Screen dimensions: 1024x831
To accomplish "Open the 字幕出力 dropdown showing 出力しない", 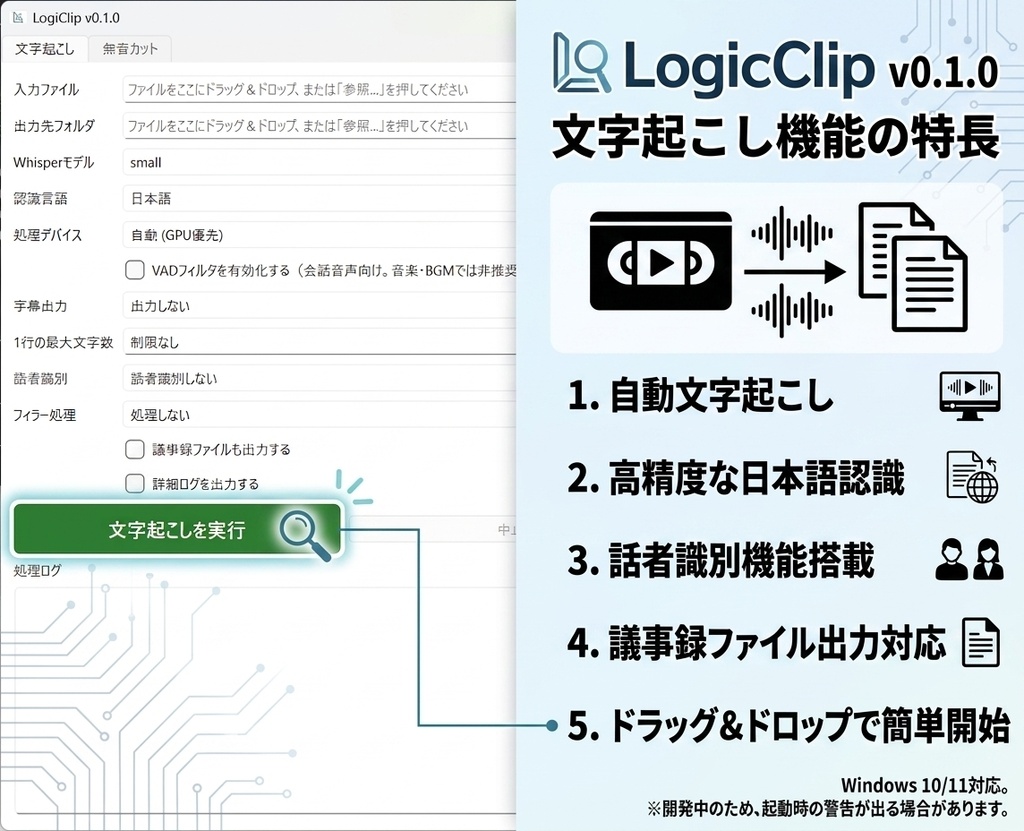I will click(x=319, y=306).
